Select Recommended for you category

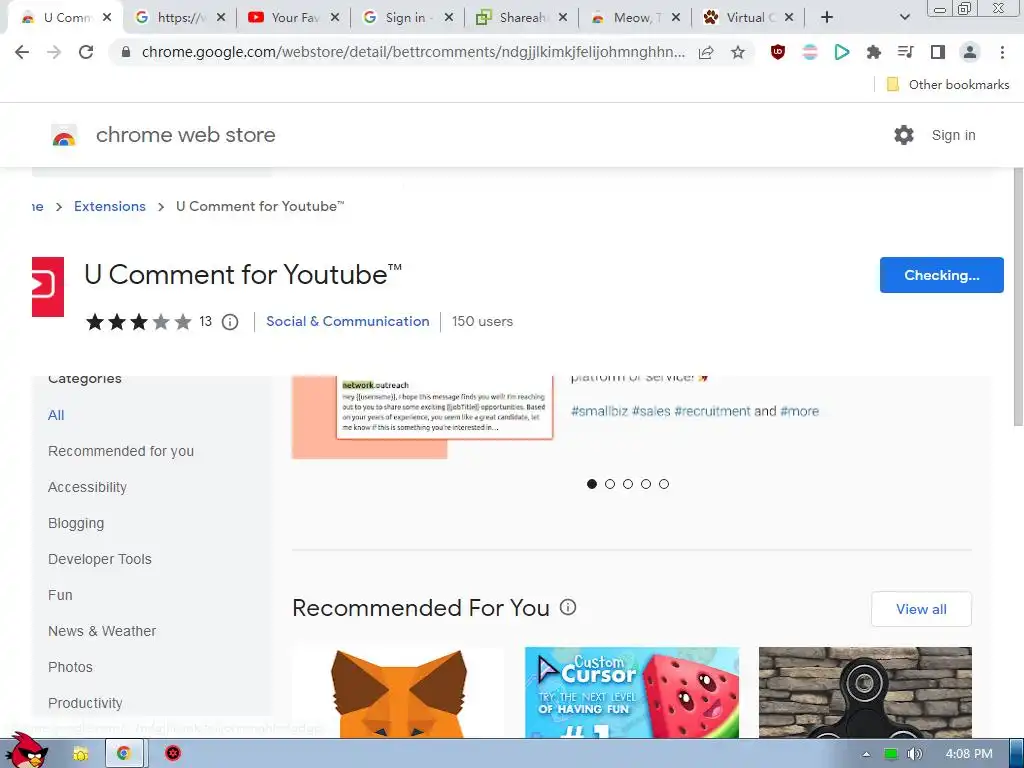[121, 451]
